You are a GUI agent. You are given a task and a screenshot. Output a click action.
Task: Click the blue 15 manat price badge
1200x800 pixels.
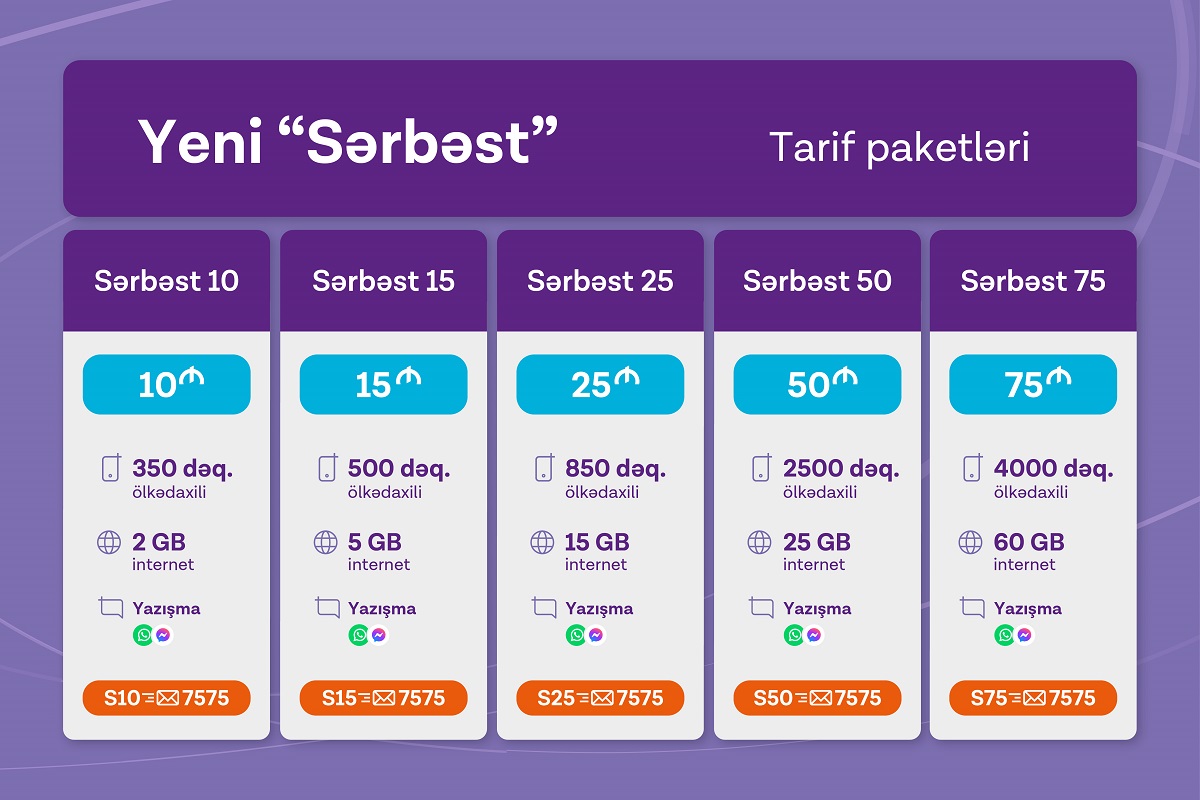383,384
